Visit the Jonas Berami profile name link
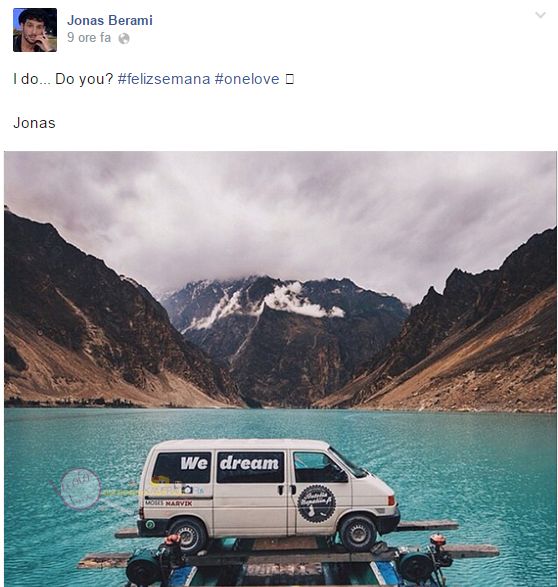 click(x=110, y=20)
